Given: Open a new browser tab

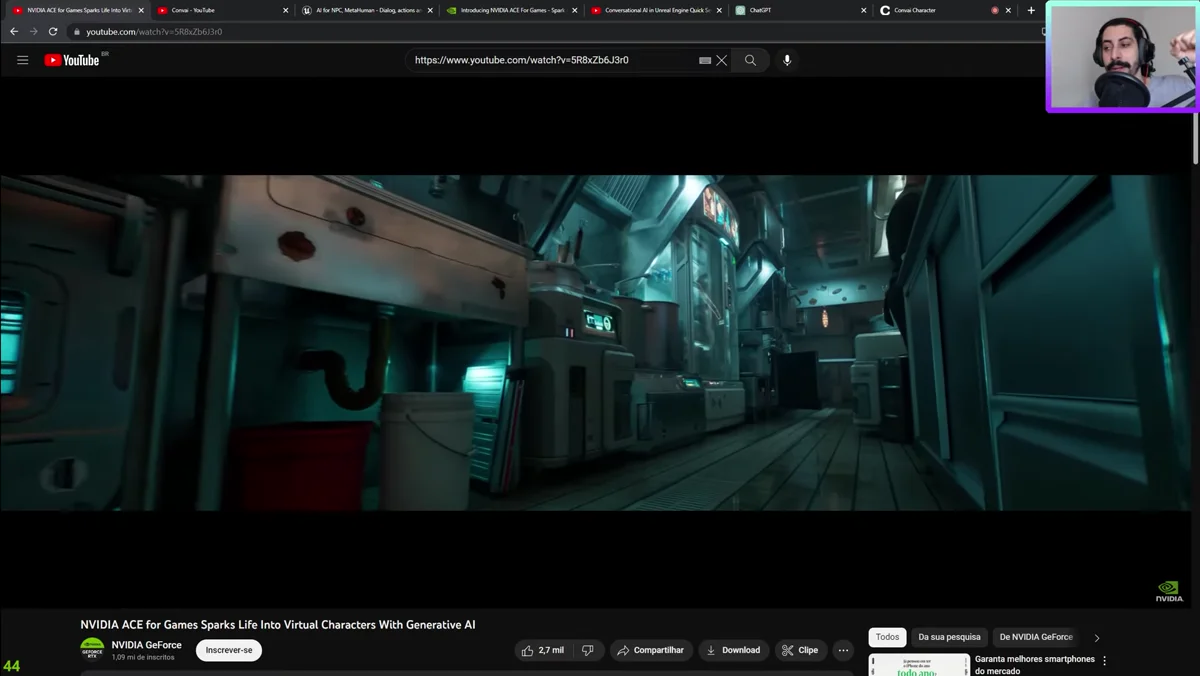Looking at the screenshot, I should 1031,10.
